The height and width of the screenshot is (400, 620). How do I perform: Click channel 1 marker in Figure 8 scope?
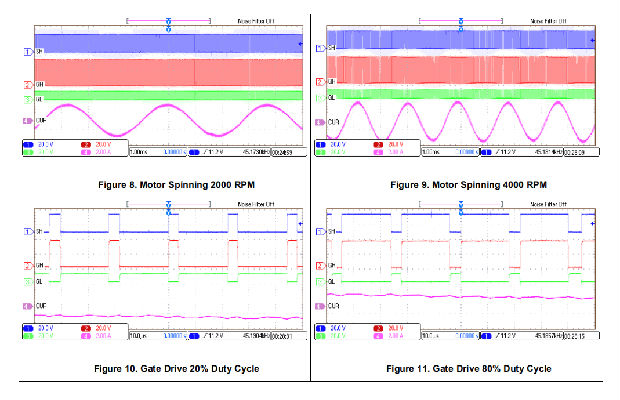pos(27,49)
